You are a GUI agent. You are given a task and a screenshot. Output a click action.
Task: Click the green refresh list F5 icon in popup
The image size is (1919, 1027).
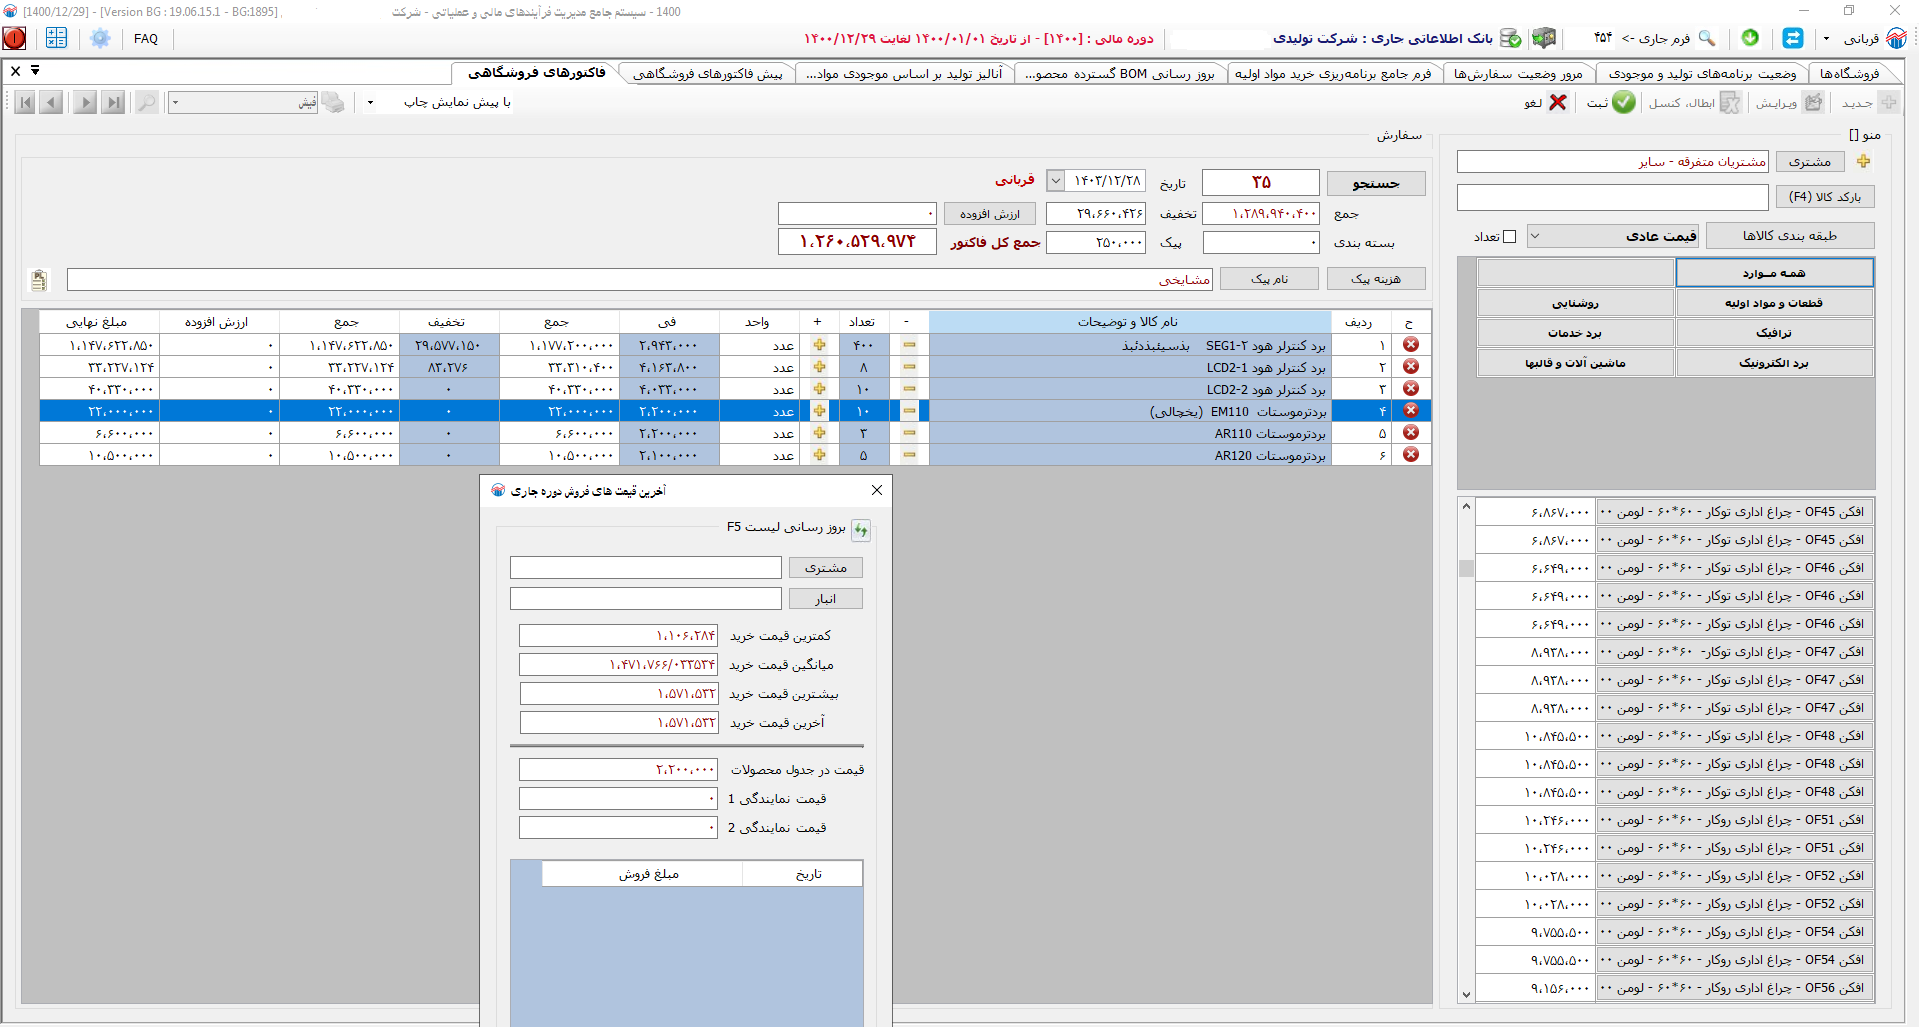861,529
